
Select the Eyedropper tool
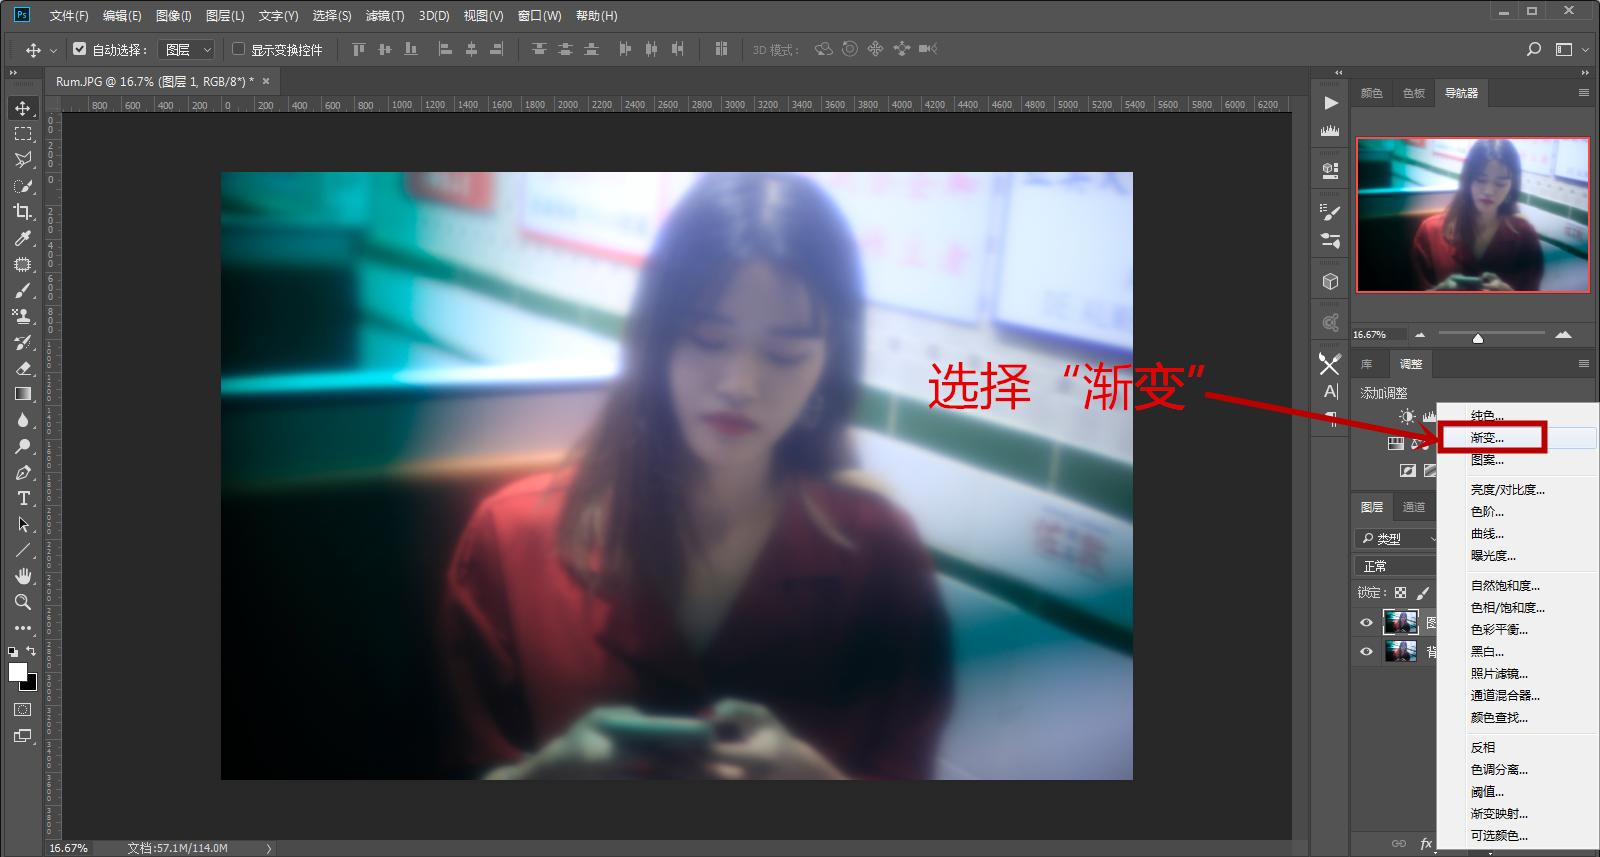click(x=23, y=237)
